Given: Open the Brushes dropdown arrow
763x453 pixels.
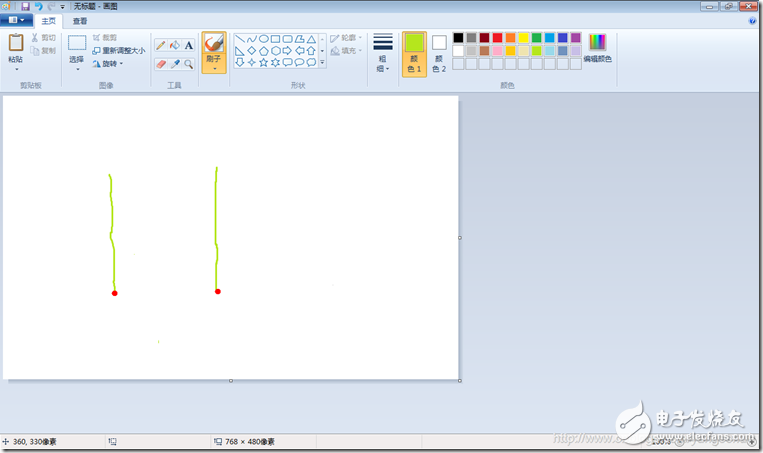Looking at the screenshot, I should 214,69.
